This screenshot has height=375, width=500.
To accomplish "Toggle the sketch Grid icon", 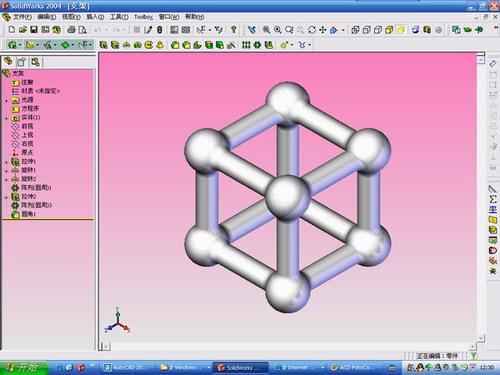I will pyautogui.click(x=137, y=30).
